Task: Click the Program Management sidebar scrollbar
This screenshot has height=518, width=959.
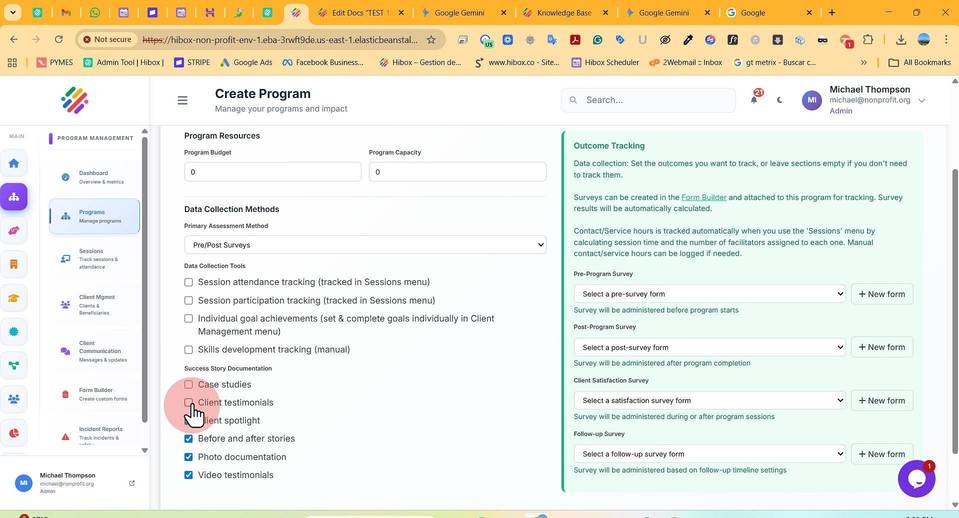Action: pyautogui.click(x=144, y=279)
